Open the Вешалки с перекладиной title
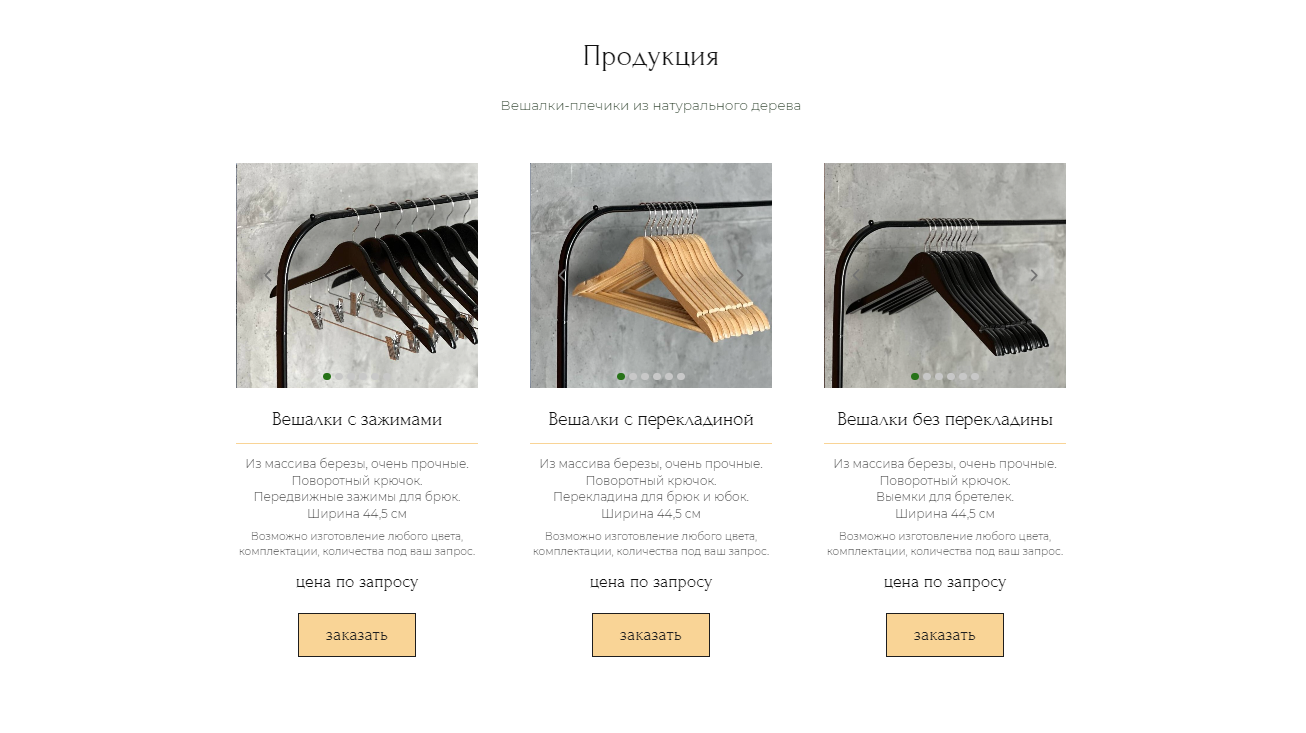 651,419
